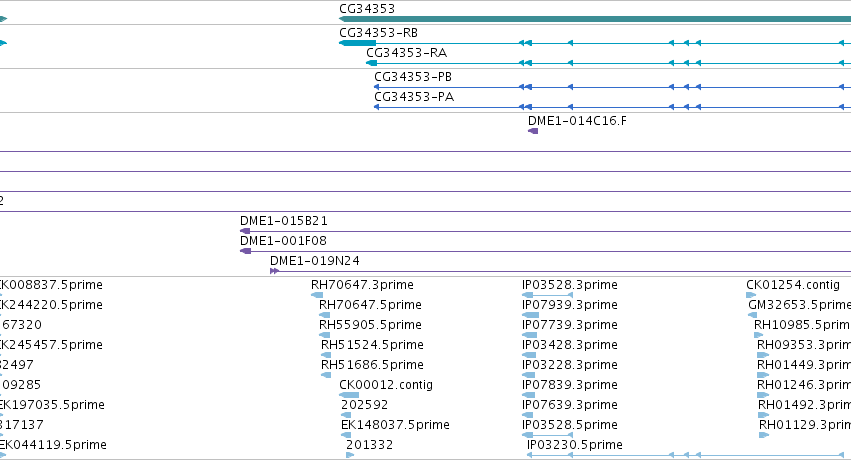Select the RH51686.5prime feature label
Viewport: 851px width, 460px height.
[x=372, y=365]
